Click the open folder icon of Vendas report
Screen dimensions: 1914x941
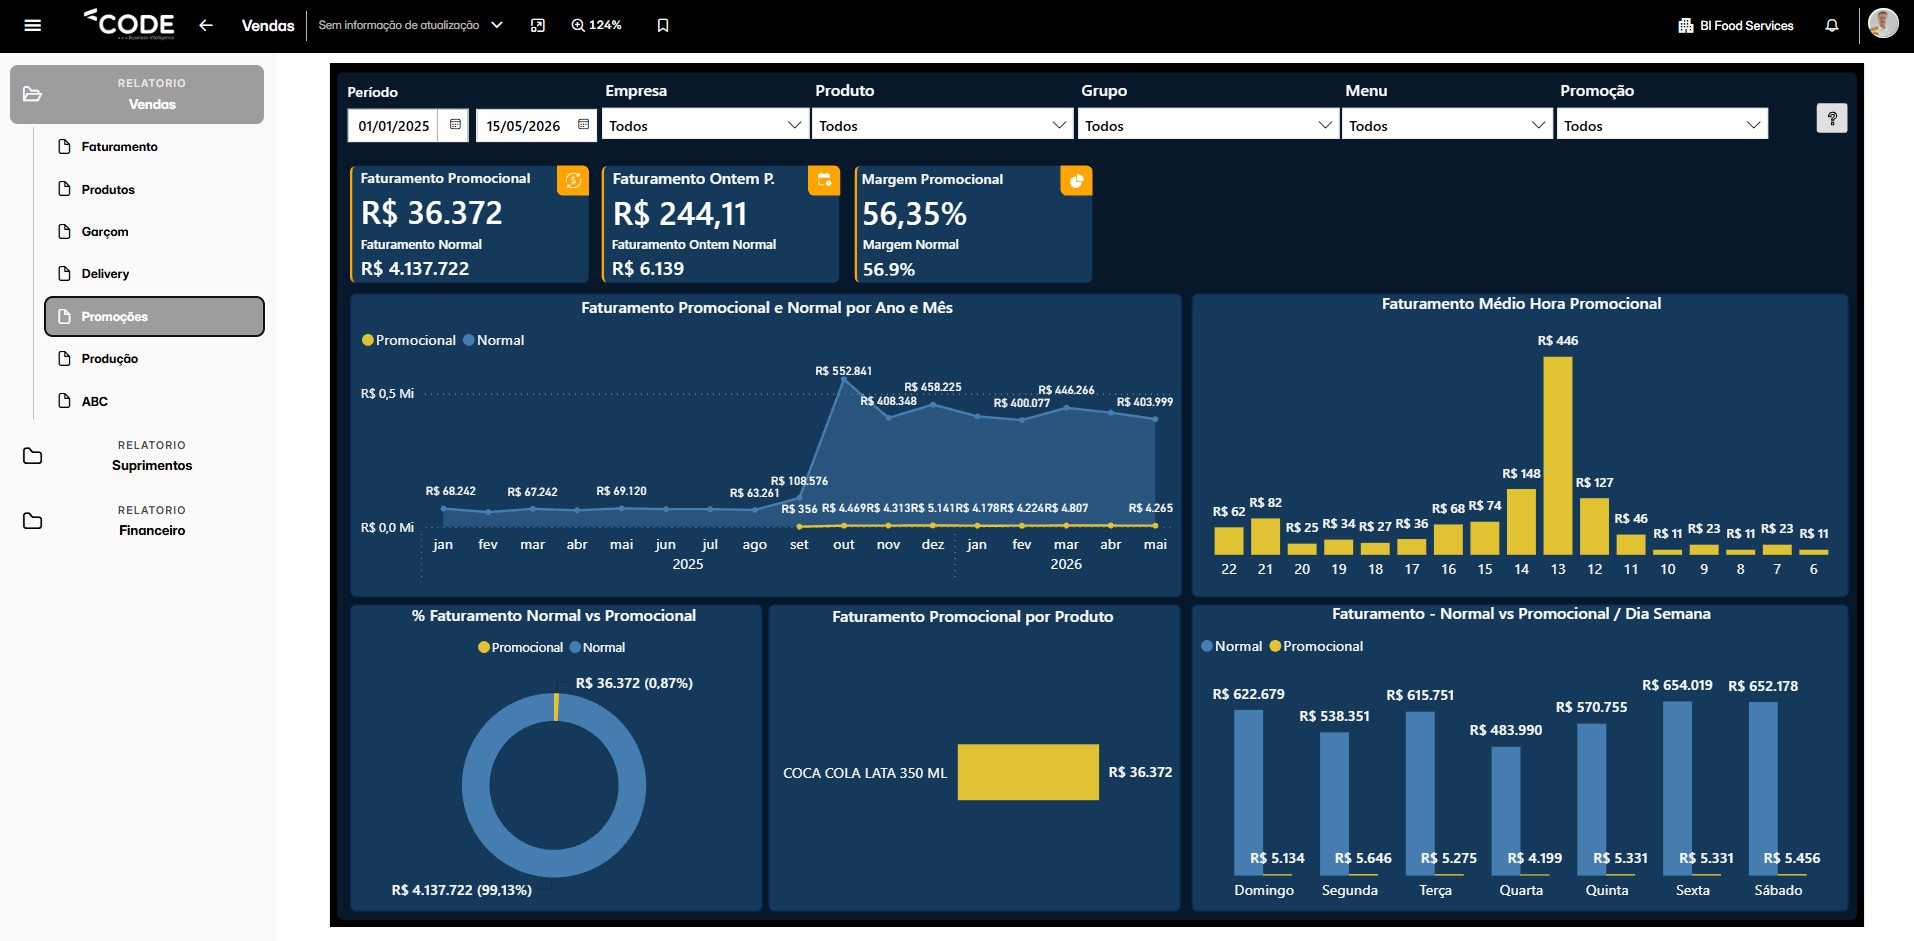coord(32,94)
